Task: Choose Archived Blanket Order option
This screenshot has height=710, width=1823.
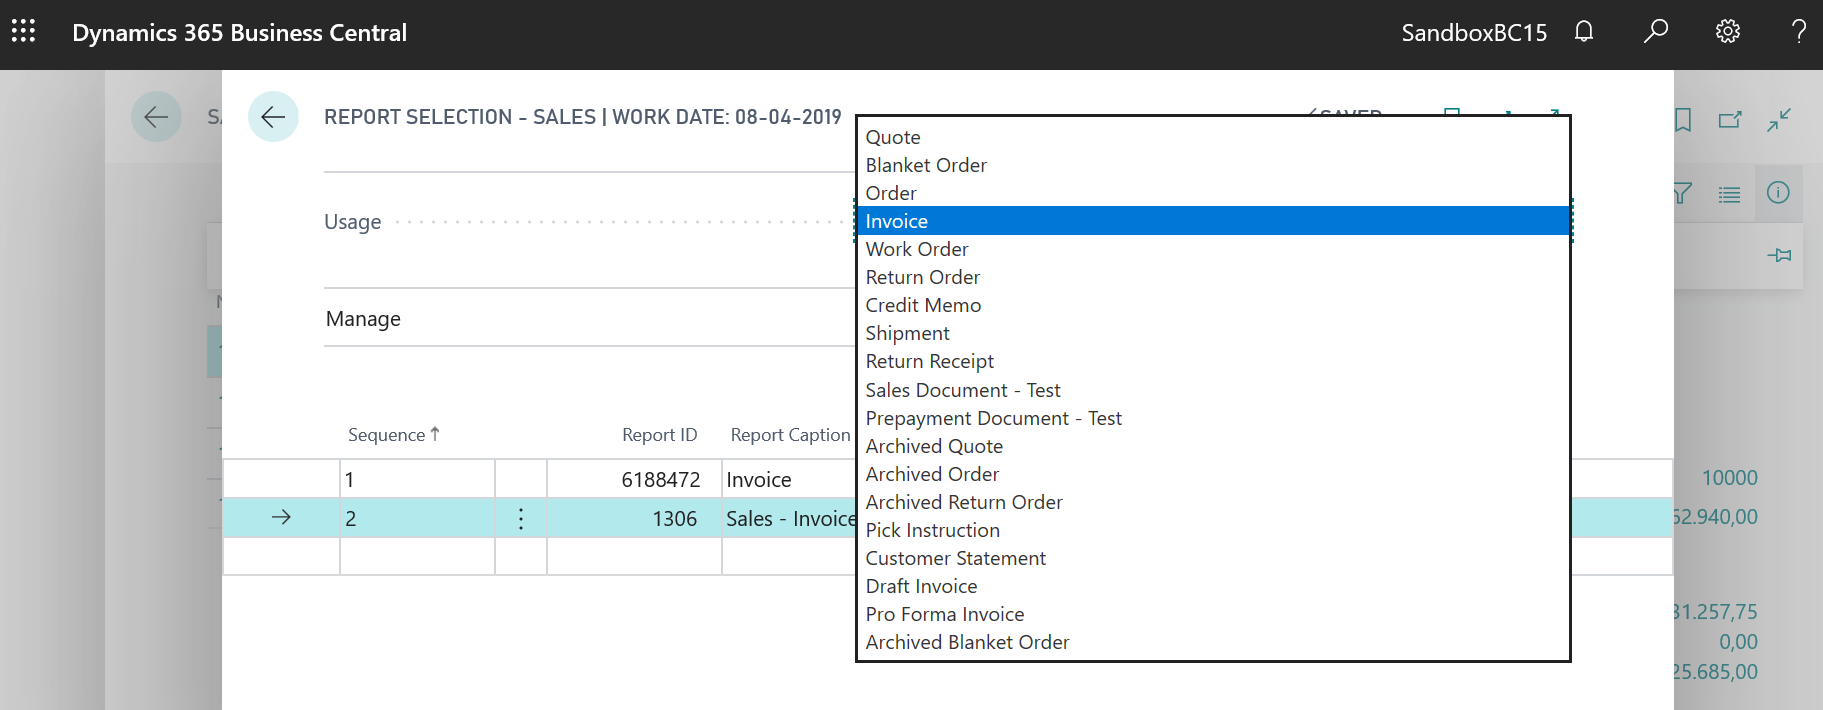Action: (1213, 642)
